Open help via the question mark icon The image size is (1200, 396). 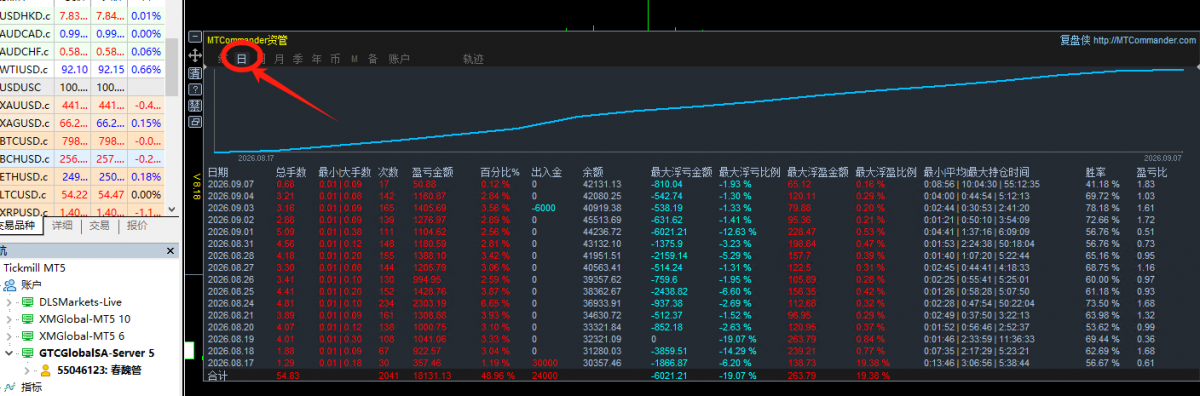pos(195,89)
